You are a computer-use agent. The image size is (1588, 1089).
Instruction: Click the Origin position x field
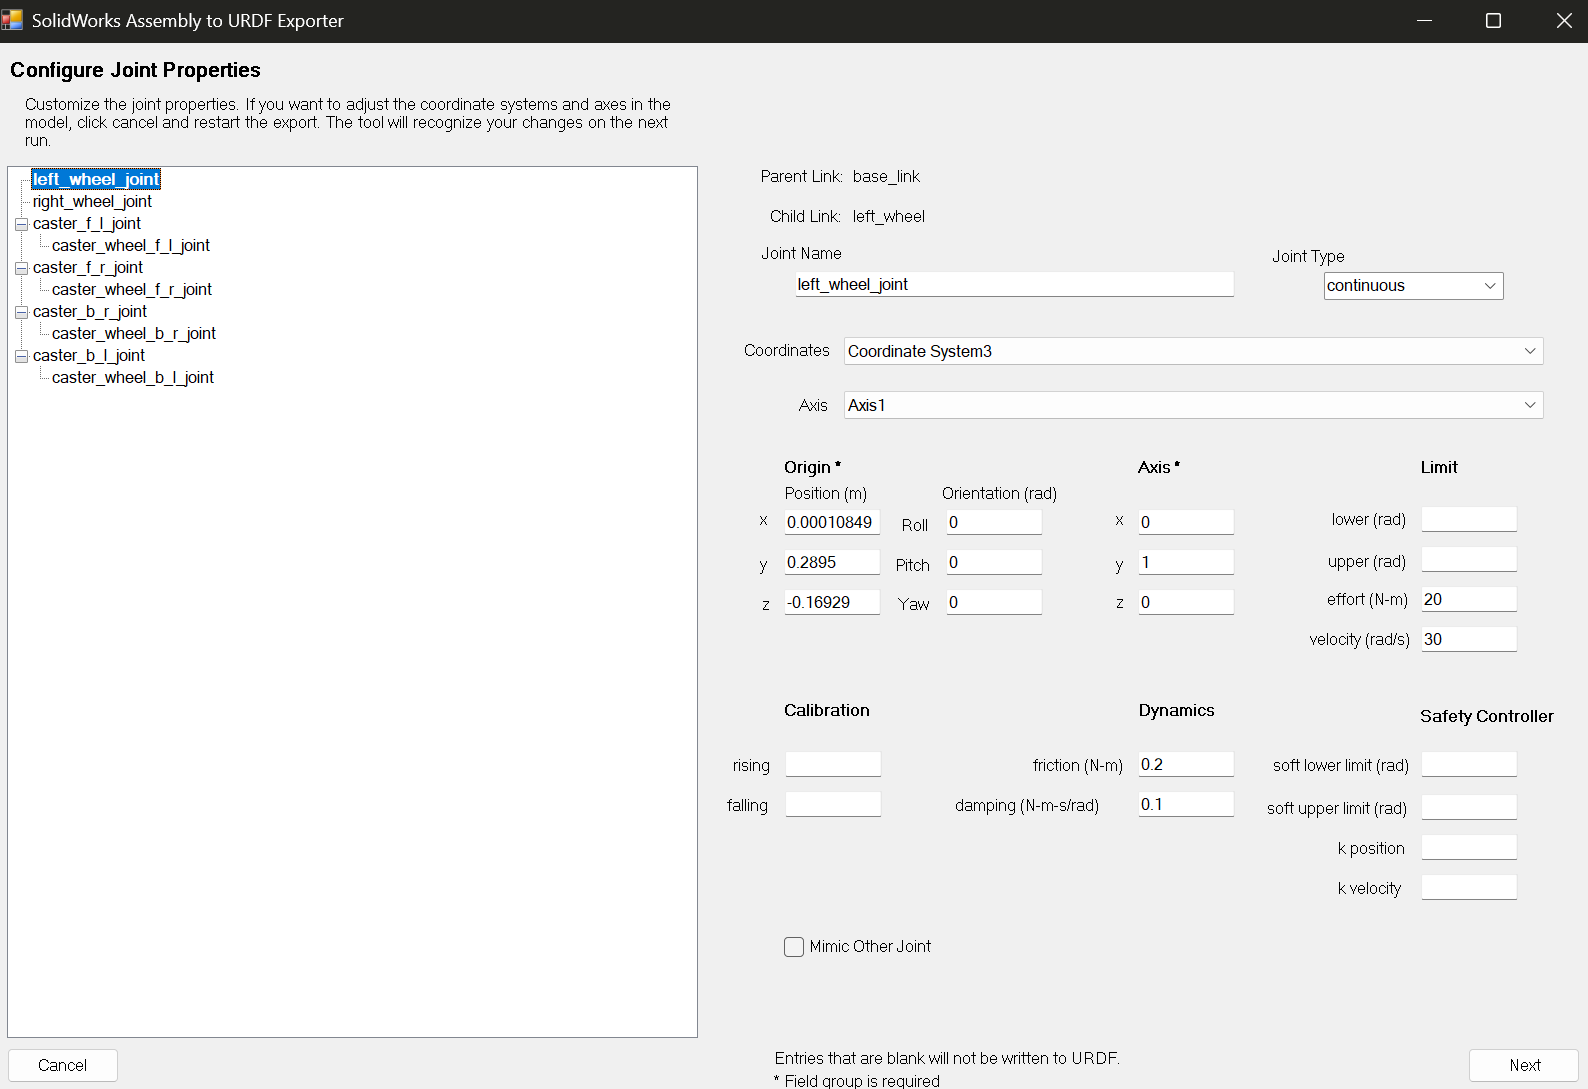[x=832, y=522]
